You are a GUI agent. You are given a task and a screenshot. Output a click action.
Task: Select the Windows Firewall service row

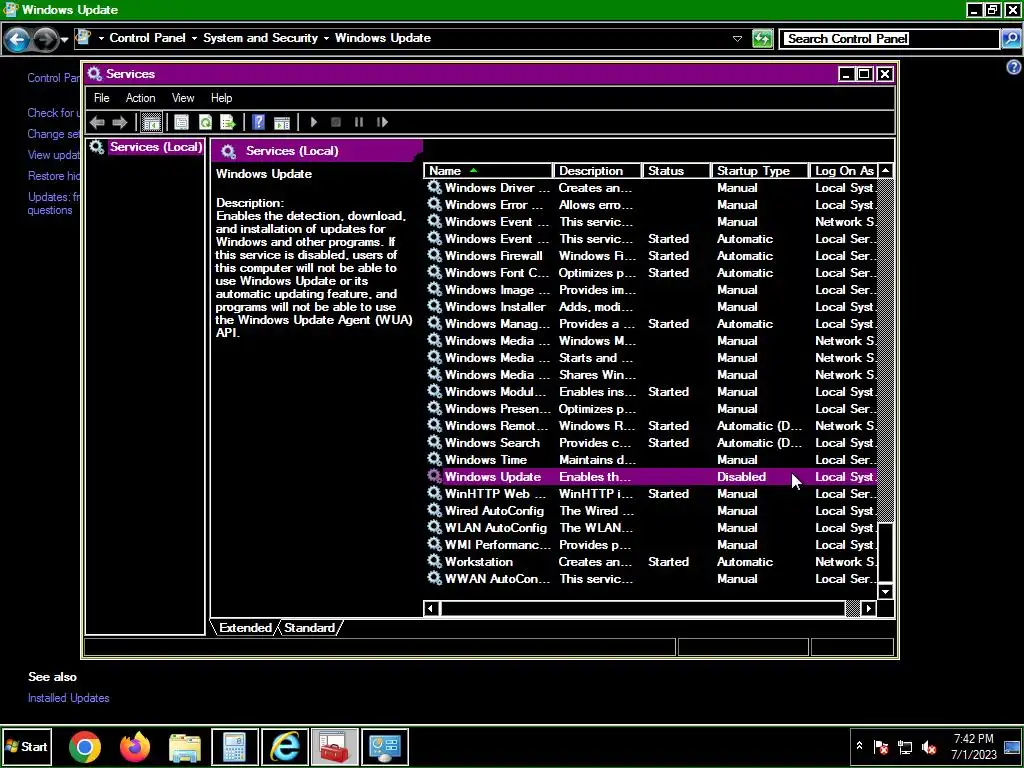pyautogui.click(x=650, y=256)
